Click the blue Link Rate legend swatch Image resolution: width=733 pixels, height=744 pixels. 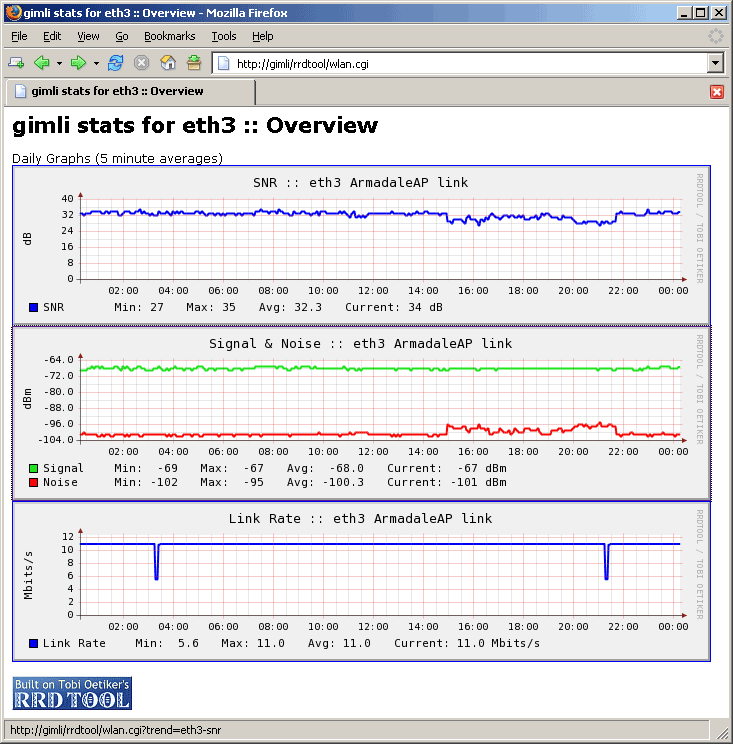click(33, 643)
